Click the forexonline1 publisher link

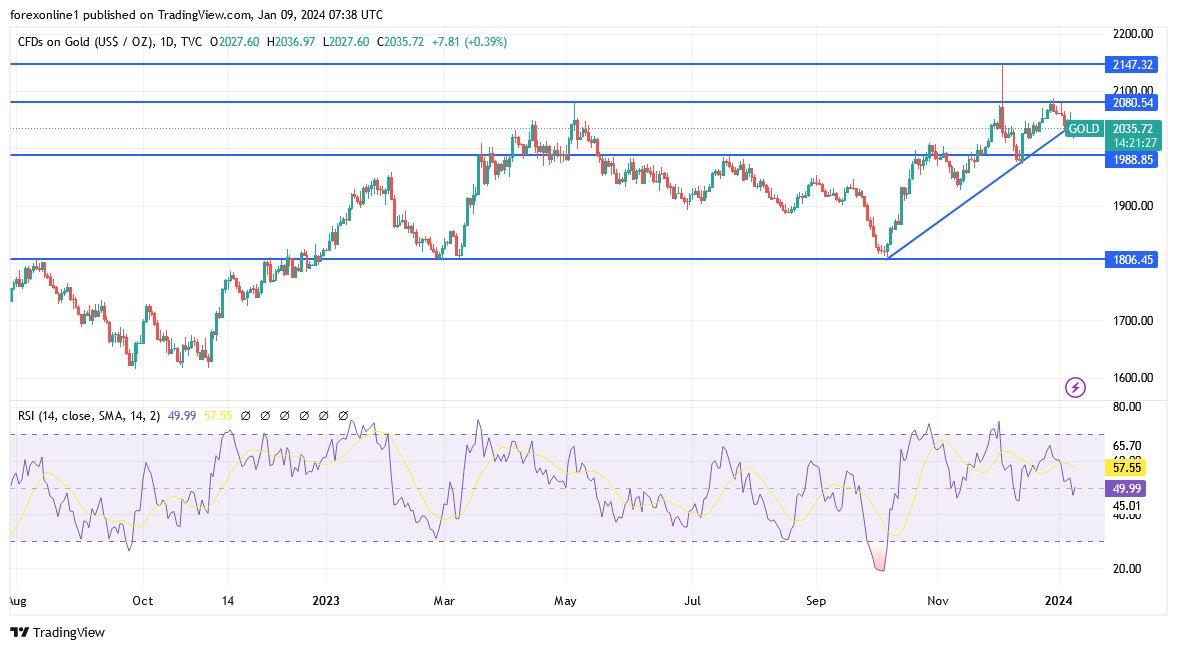point(45,14)
